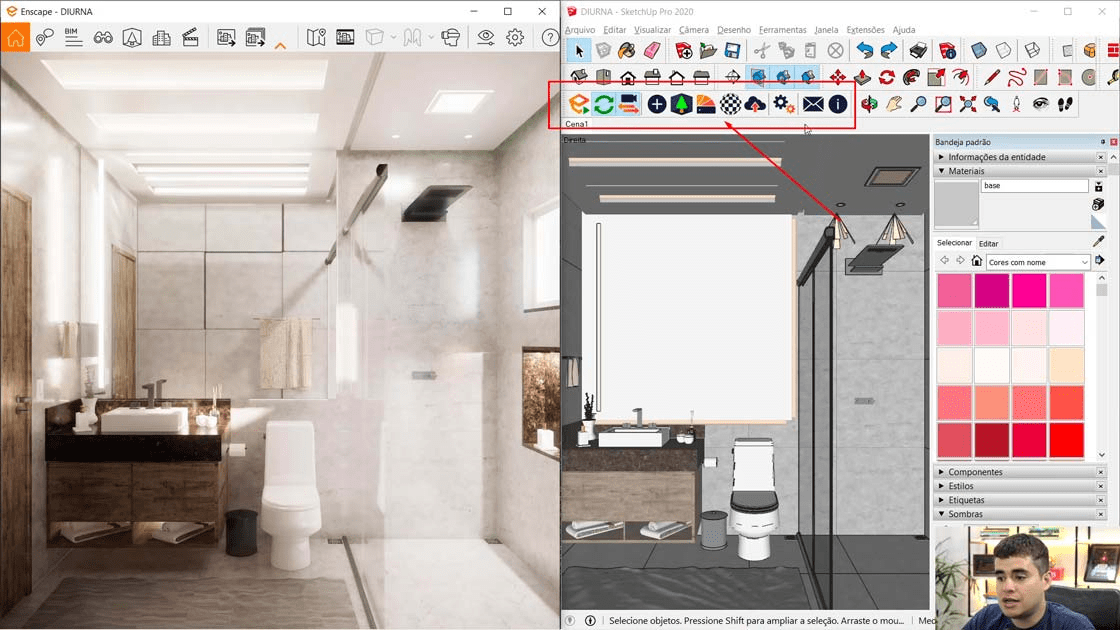This screenshot has height=630, width=1120.
Task: Open Enscape Material Editor checkered sphere
Action: point(730,104)
